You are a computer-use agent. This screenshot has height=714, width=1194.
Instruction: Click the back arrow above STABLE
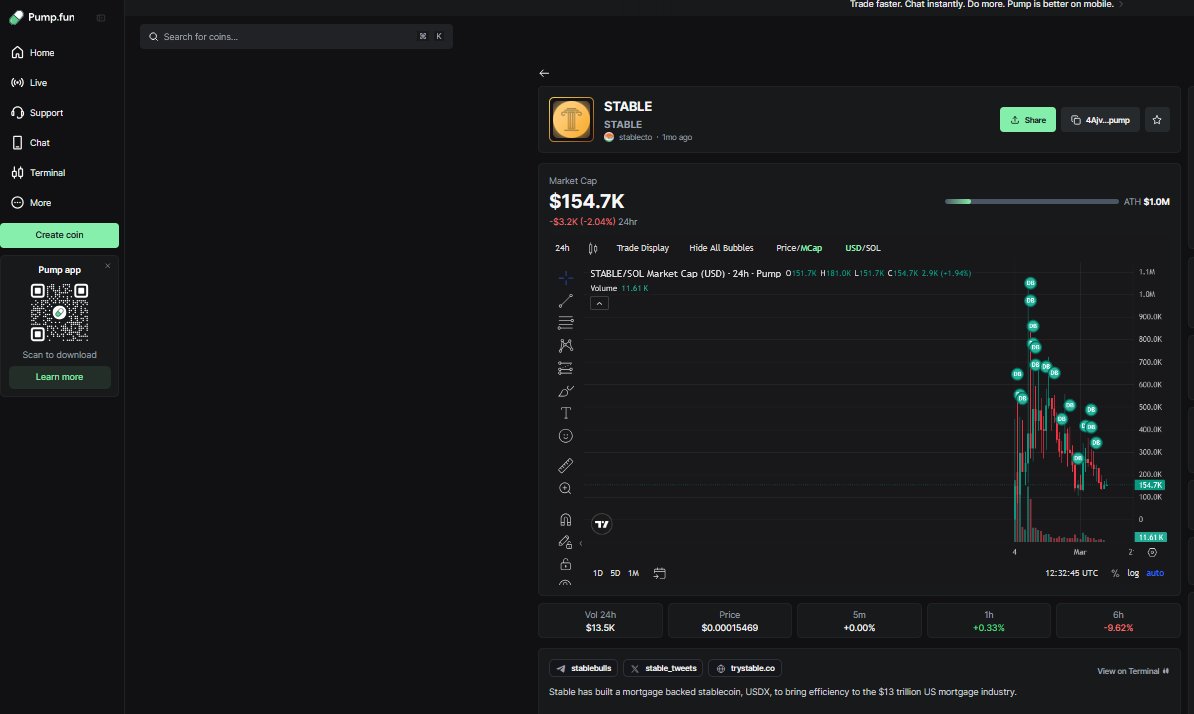coord(544,73)
